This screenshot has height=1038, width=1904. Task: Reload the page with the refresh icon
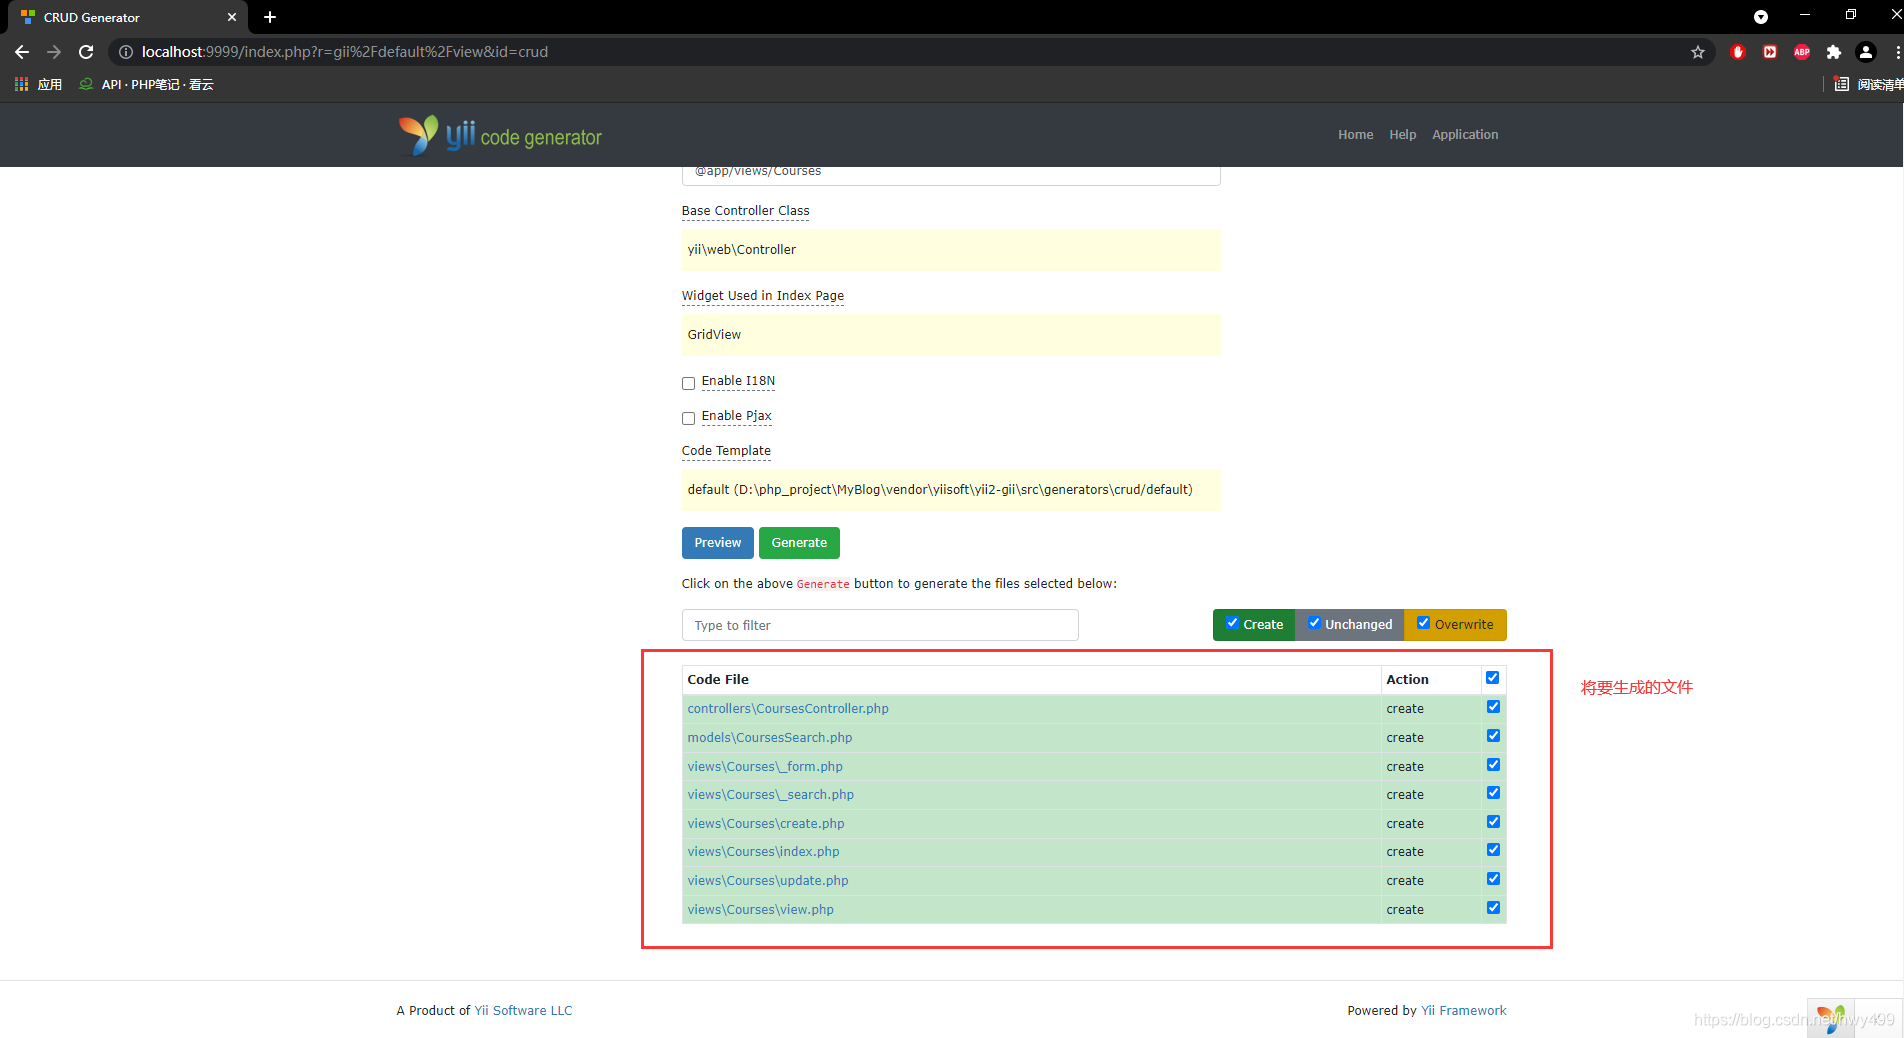click(86, 52)
